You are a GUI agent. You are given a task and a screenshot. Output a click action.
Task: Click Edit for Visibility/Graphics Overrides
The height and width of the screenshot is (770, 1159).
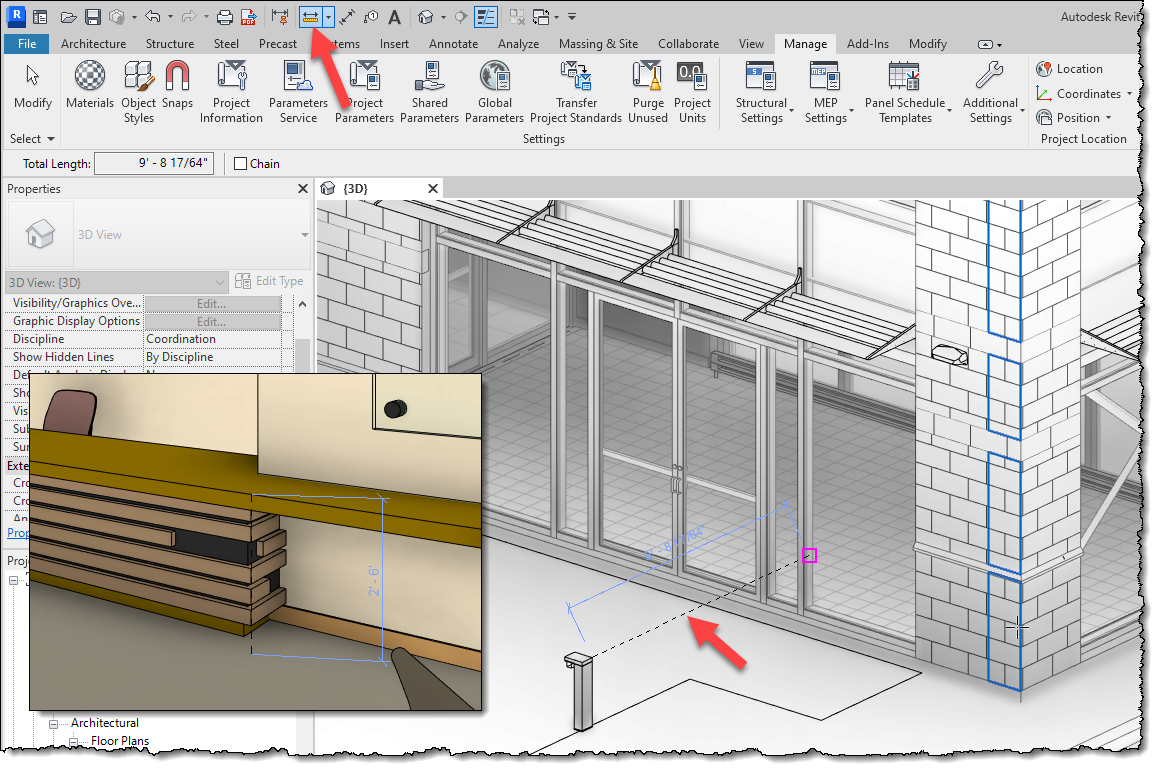(212, 304)
